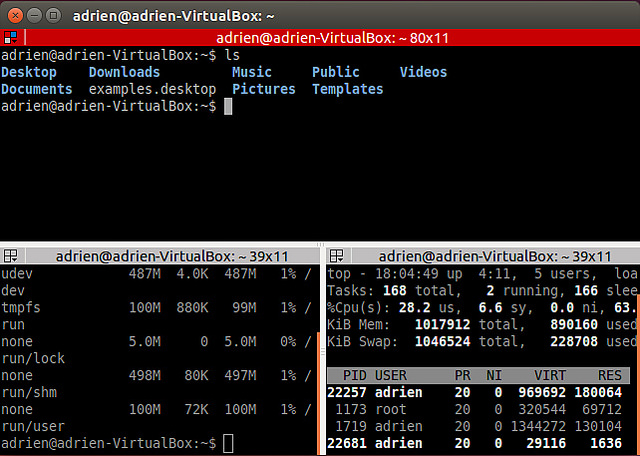The height and width of the screenshot is (456, 640).
Task: Click the prompt cursor in the bottom-left terminal
Action: (x=228, y=442)
